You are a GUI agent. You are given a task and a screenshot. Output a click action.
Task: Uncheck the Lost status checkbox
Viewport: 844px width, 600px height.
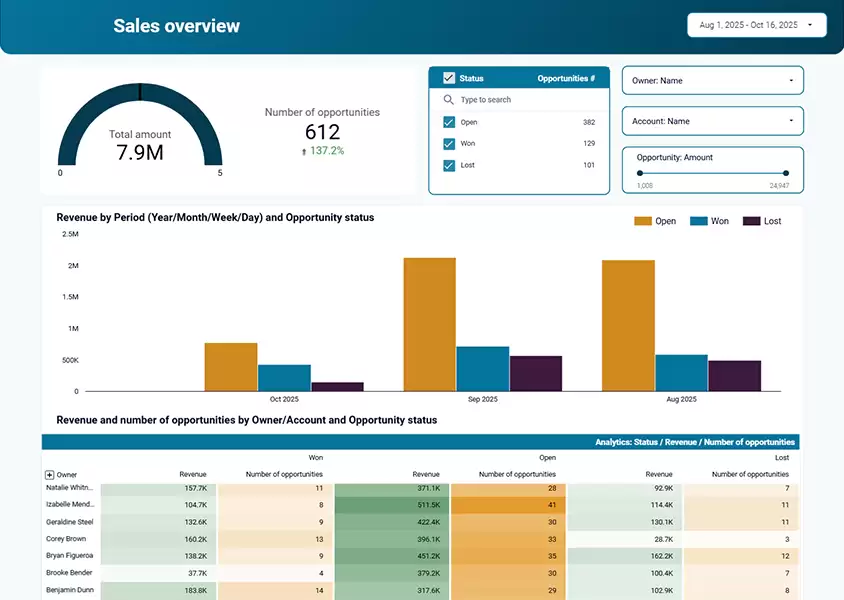[x=449, y=165]
